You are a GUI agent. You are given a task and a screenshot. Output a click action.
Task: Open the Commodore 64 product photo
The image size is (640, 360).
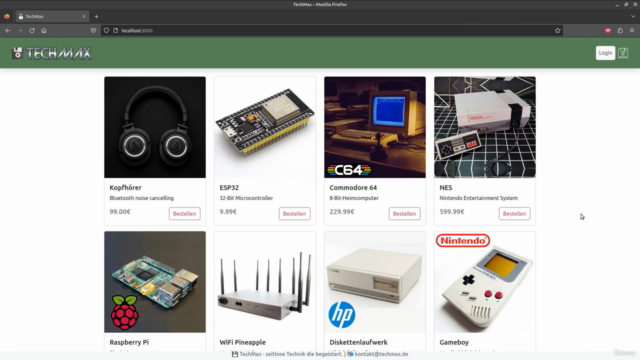click(375, 127)
